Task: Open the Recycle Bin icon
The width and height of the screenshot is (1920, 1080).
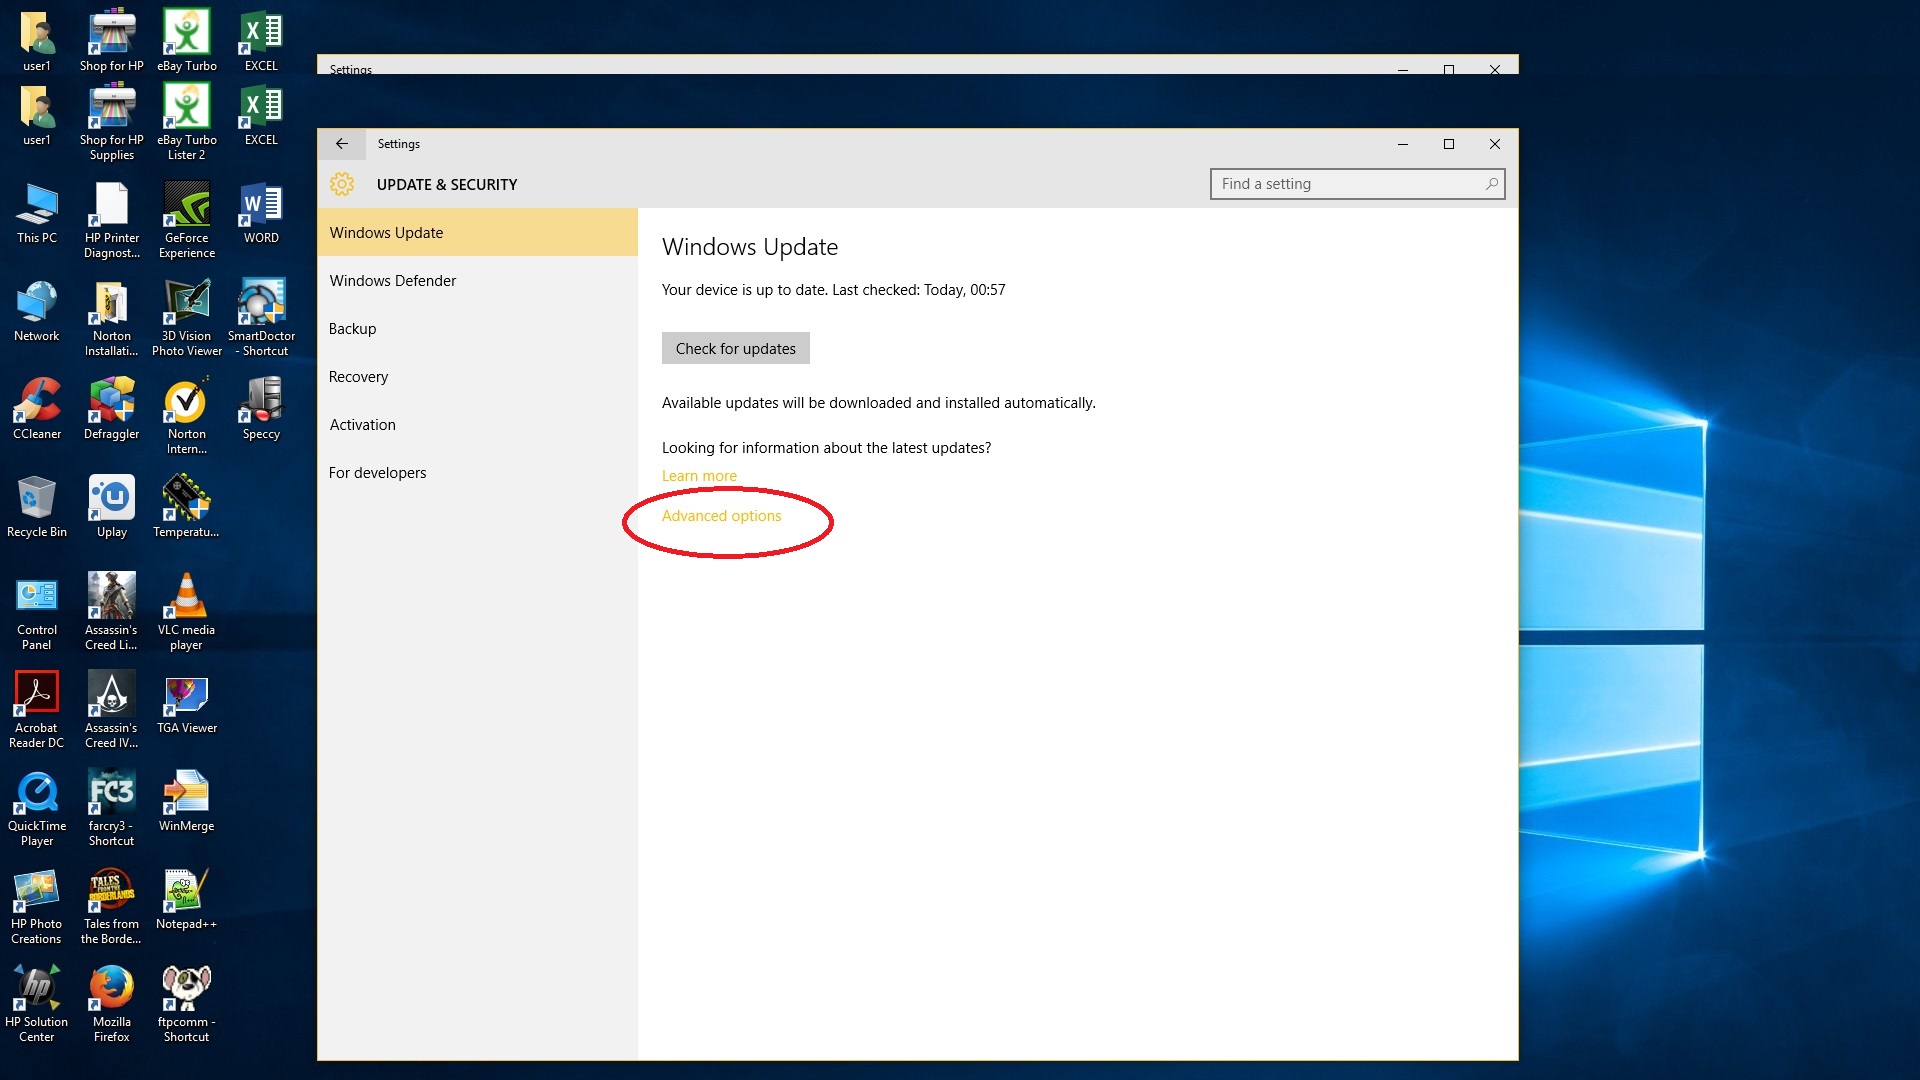Action: tap(37, 506)
